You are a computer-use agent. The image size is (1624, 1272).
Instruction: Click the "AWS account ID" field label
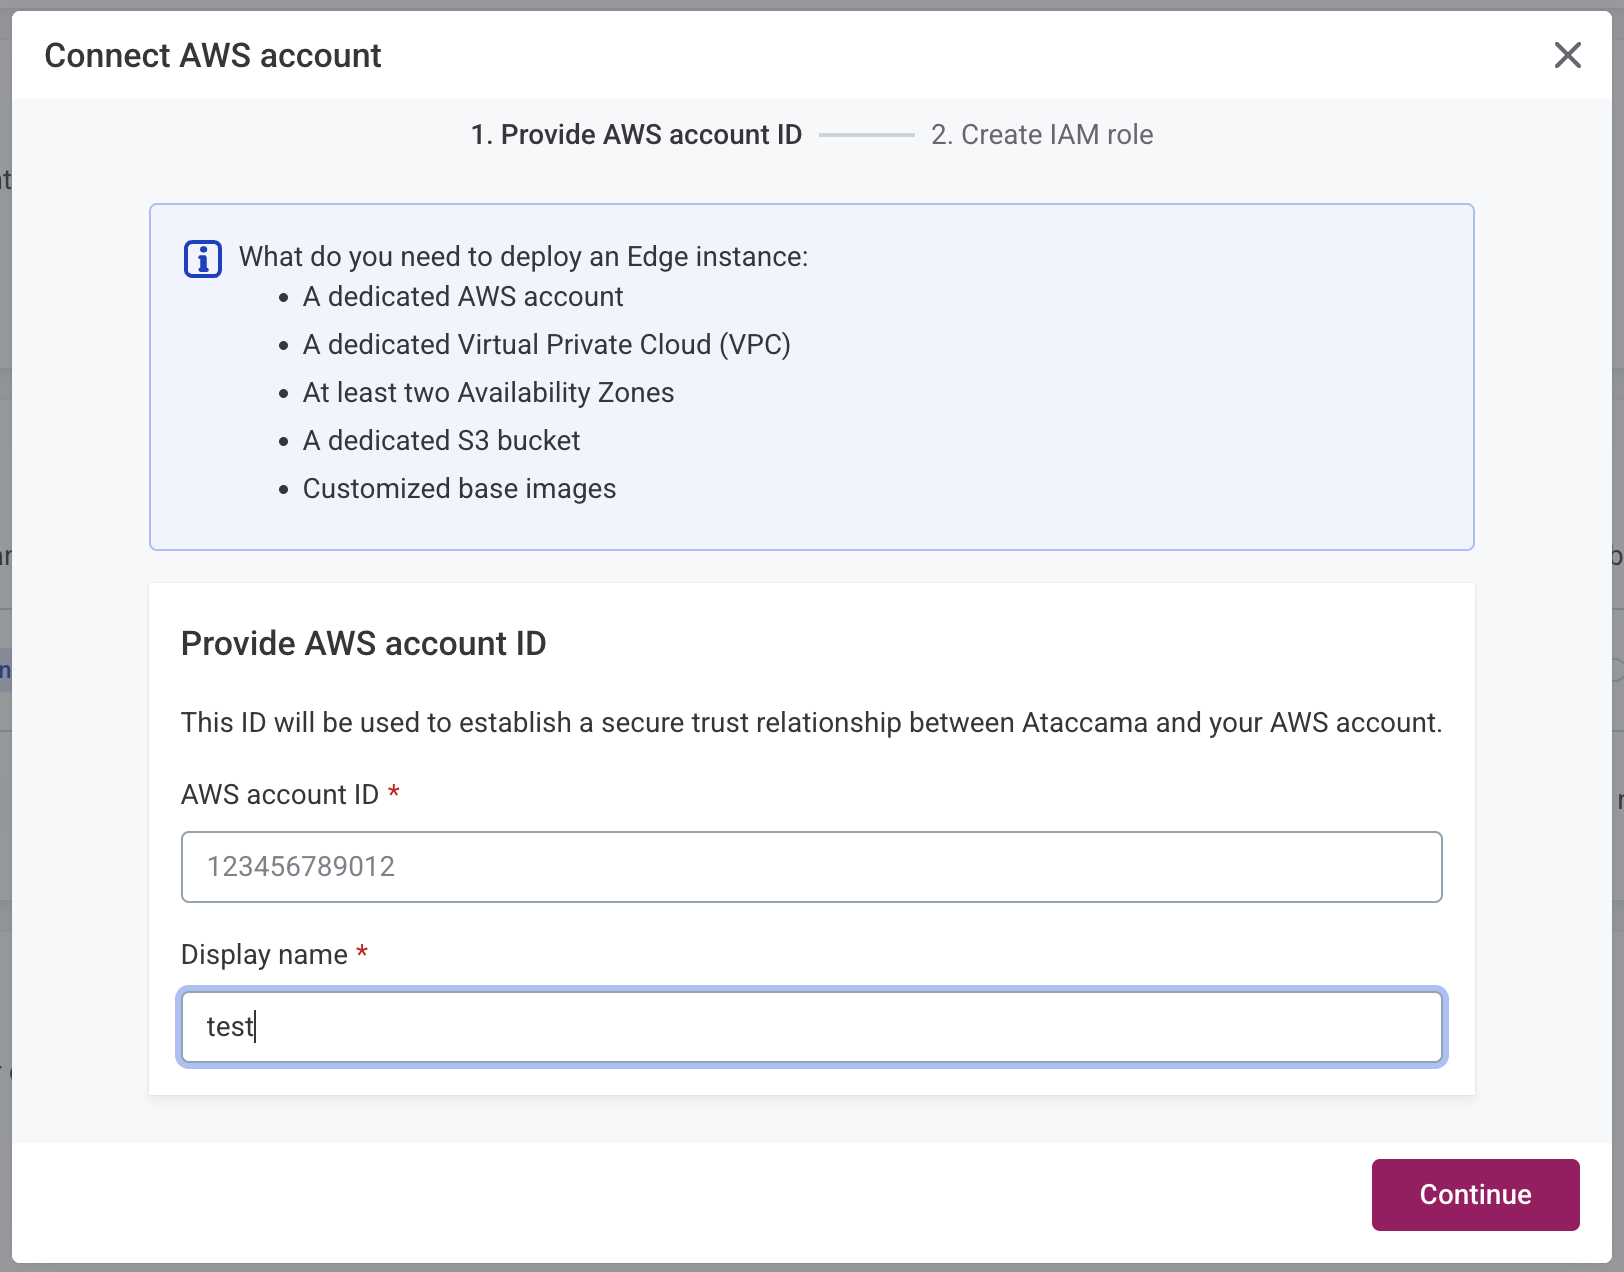(280, 795)
